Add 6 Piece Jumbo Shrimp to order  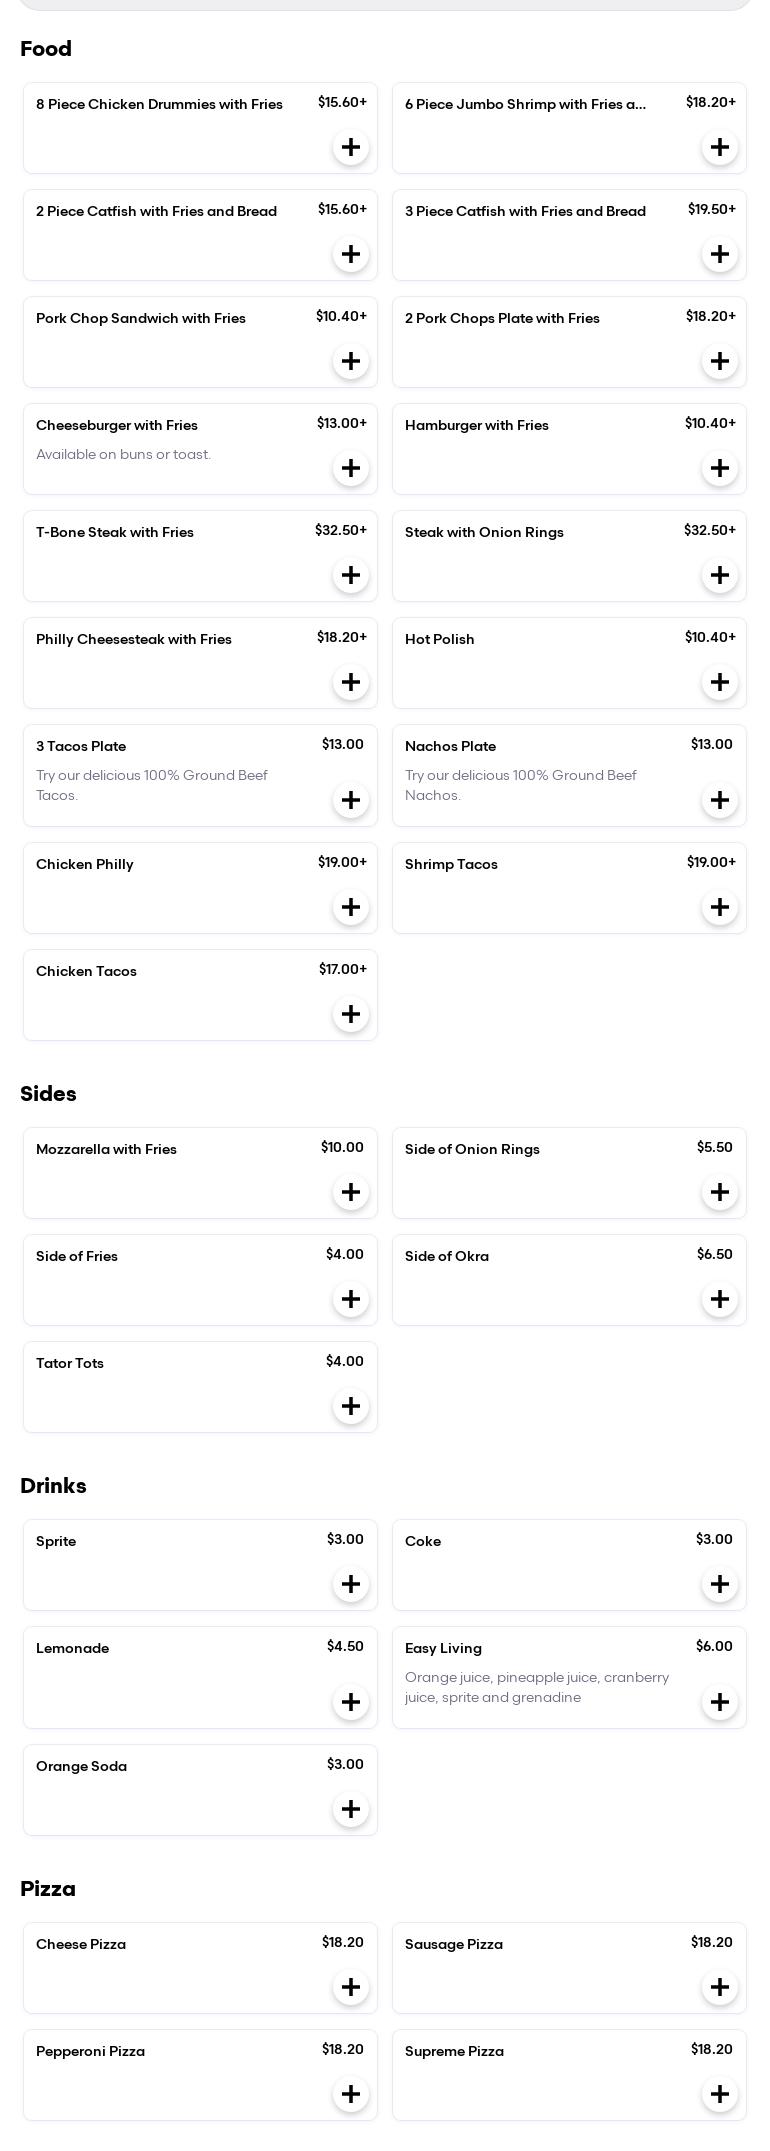coord(719,147)
